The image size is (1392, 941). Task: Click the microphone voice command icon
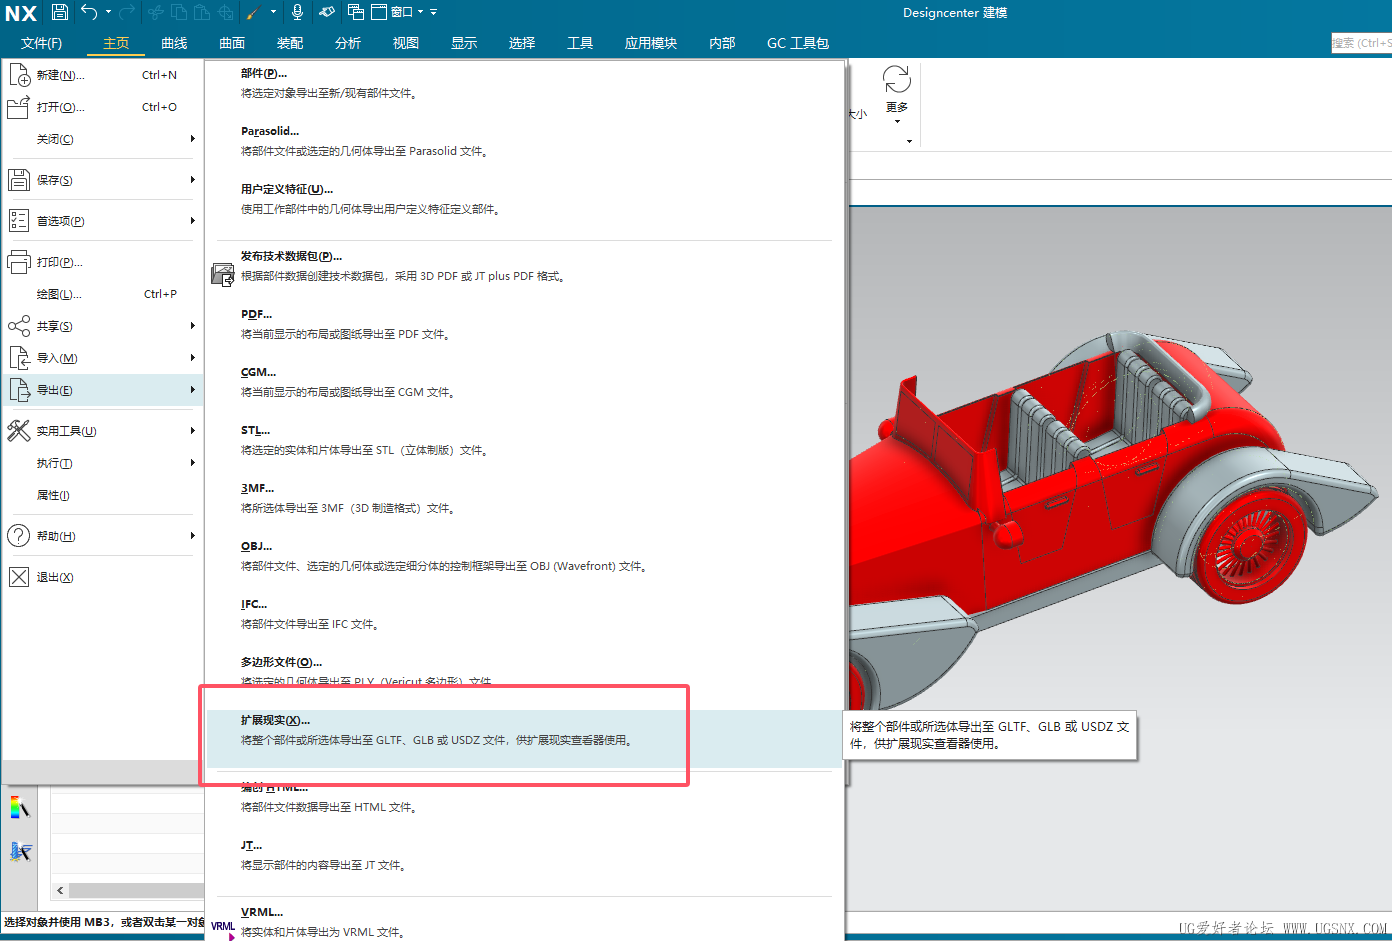(x=297, y=12)
